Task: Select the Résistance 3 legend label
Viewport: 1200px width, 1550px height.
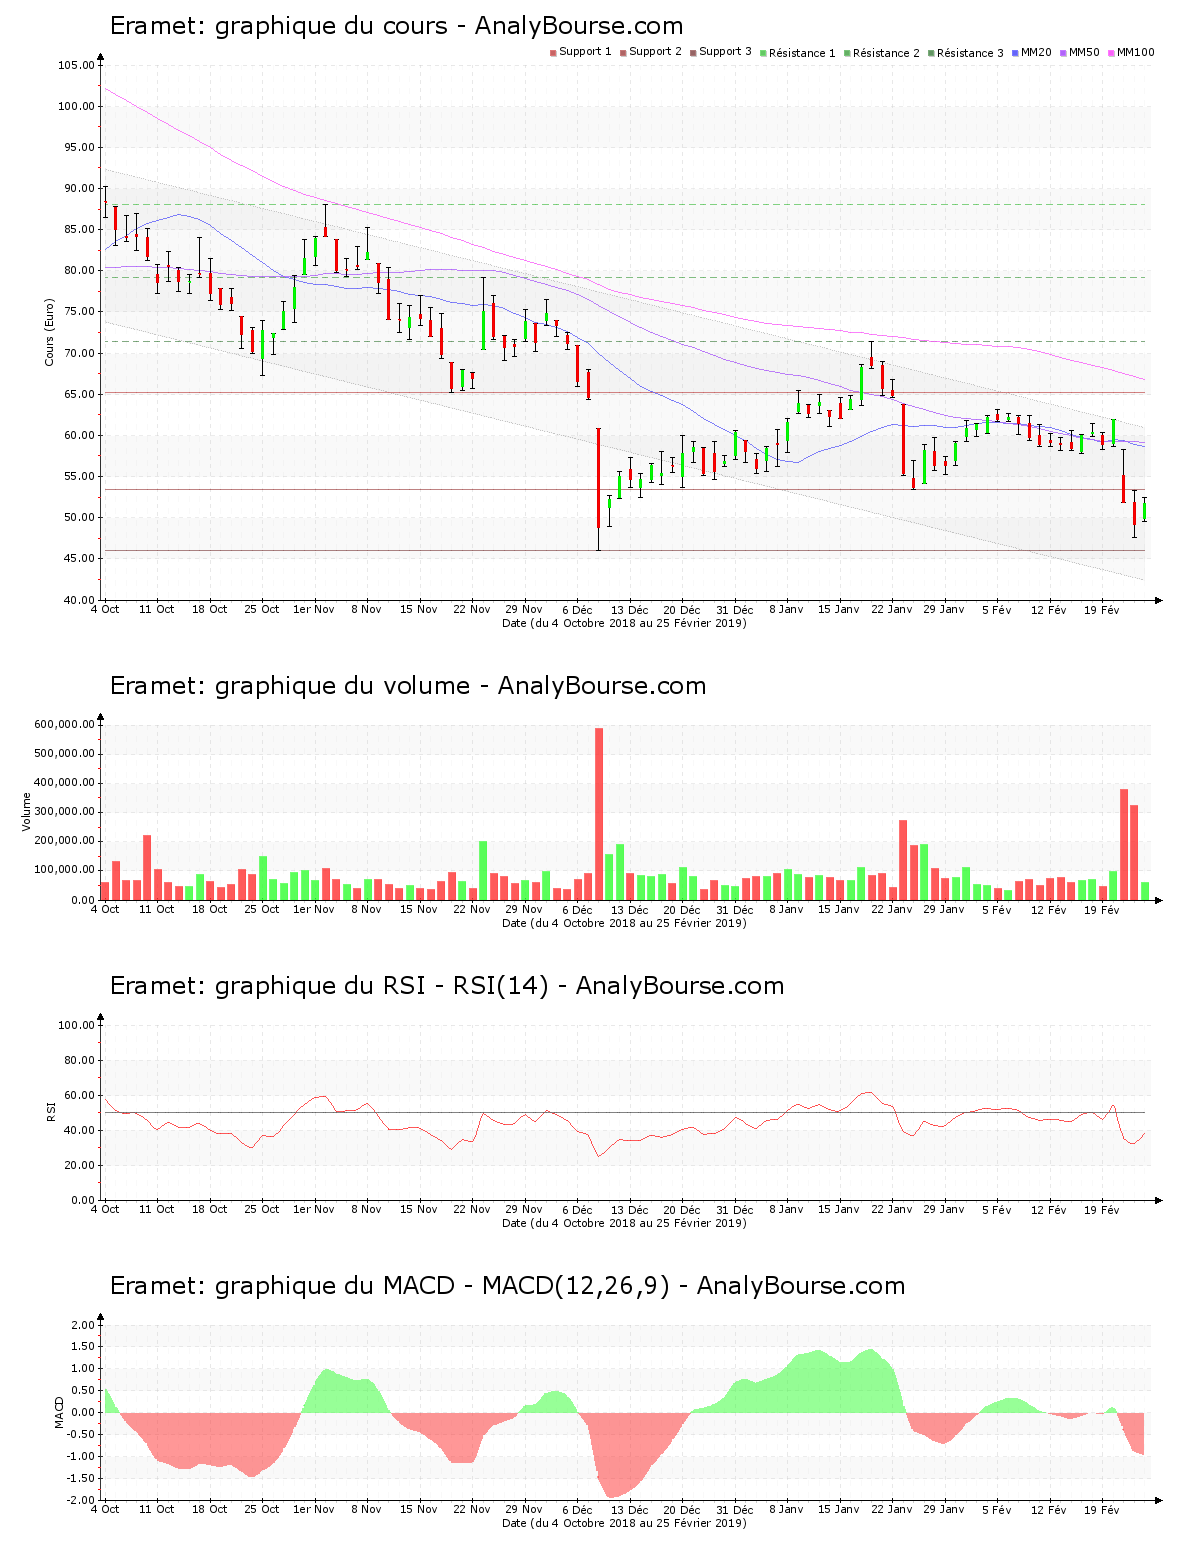Action: pyautogui.click(x=970, y=53)
